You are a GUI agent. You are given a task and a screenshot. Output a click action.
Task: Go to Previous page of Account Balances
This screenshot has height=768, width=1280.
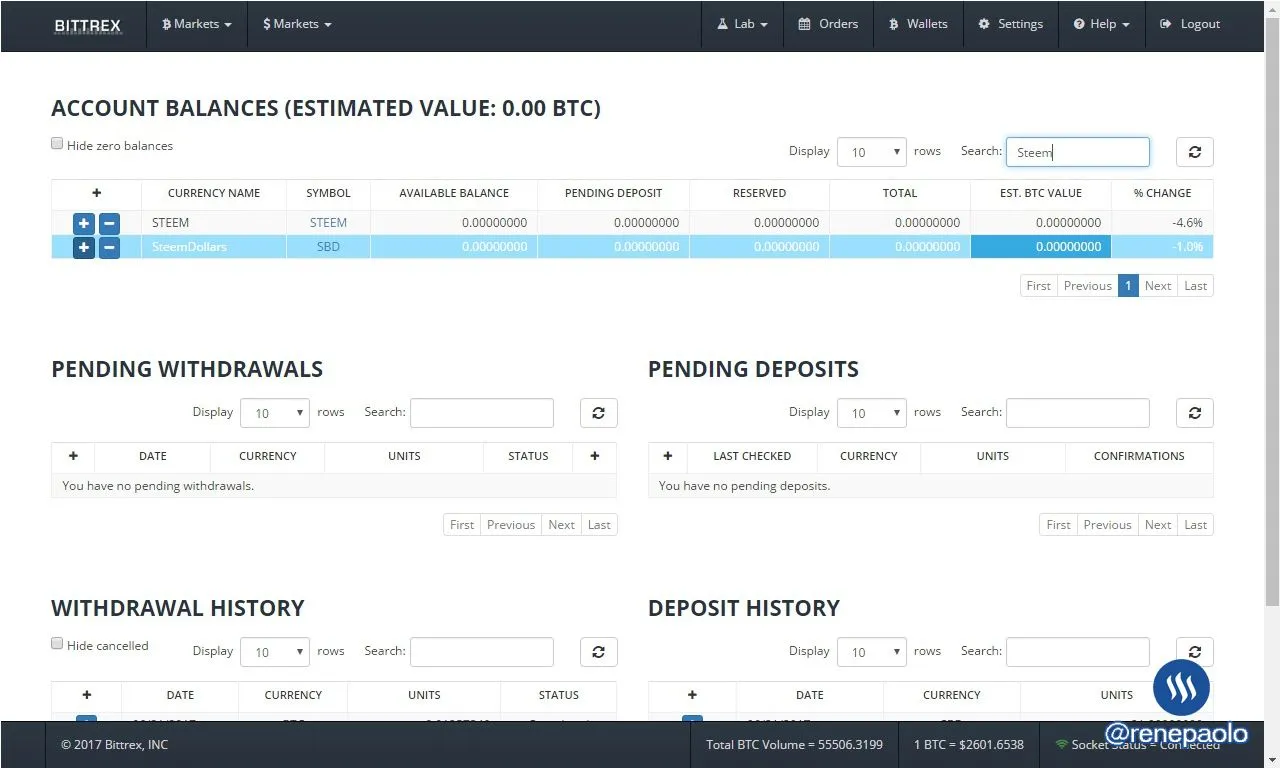pos(1087,286)
